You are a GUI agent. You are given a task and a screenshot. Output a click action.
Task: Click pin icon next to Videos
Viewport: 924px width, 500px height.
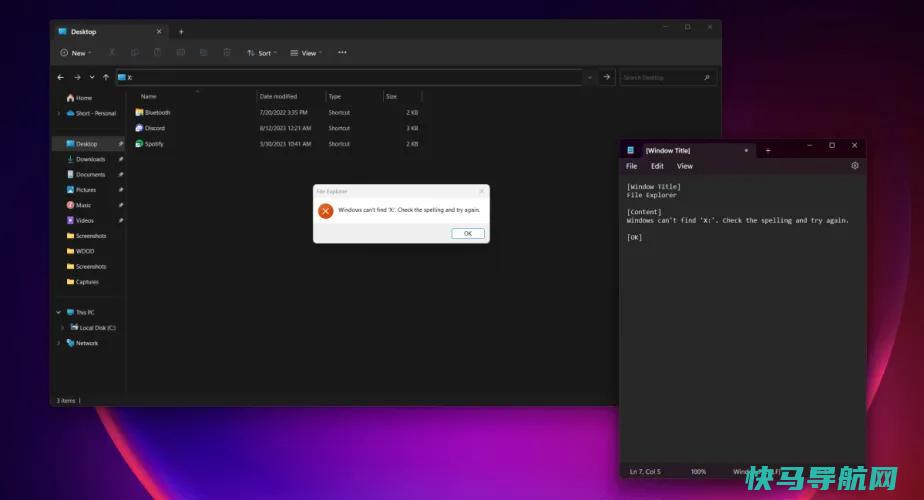click(x=120, y=221)
